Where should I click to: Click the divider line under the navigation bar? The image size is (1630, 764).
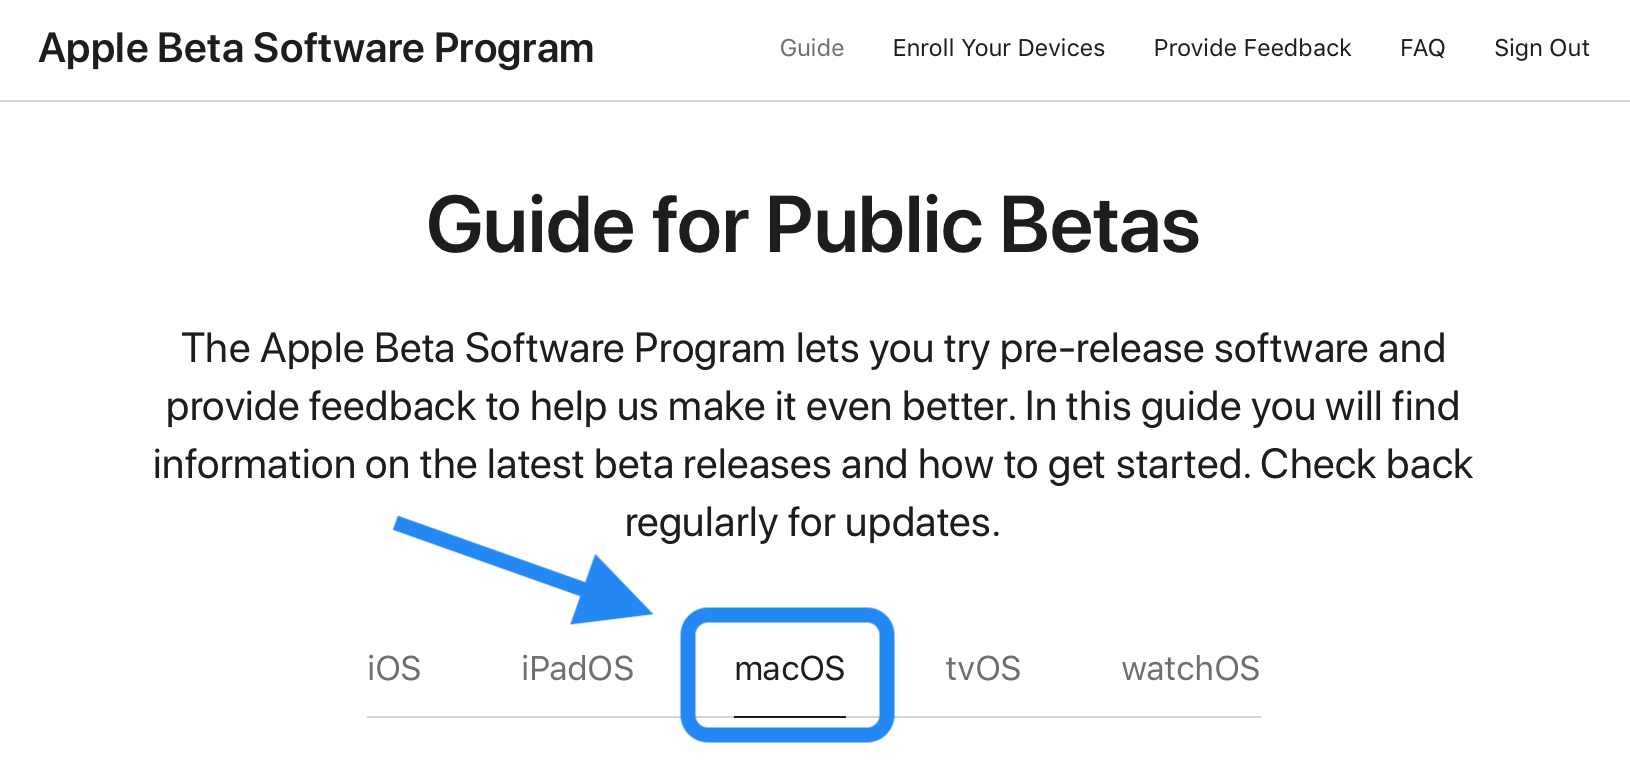[815, 99]
